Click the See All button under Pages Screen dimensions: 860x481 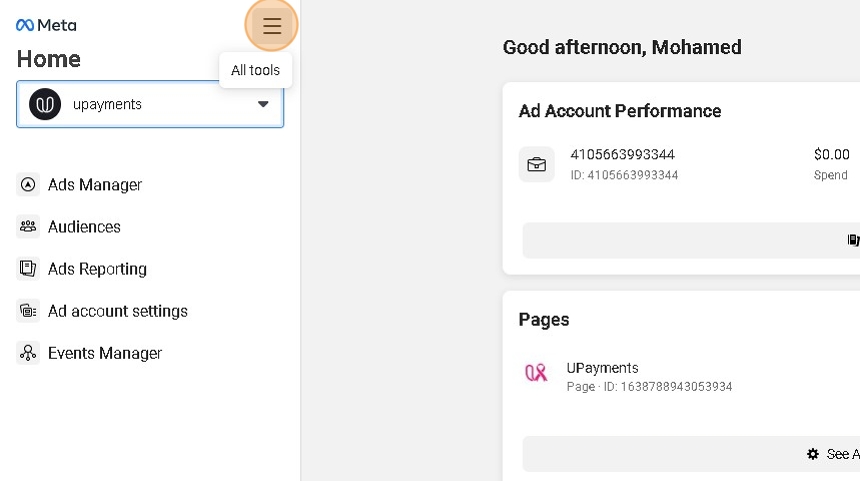point(836,454)
